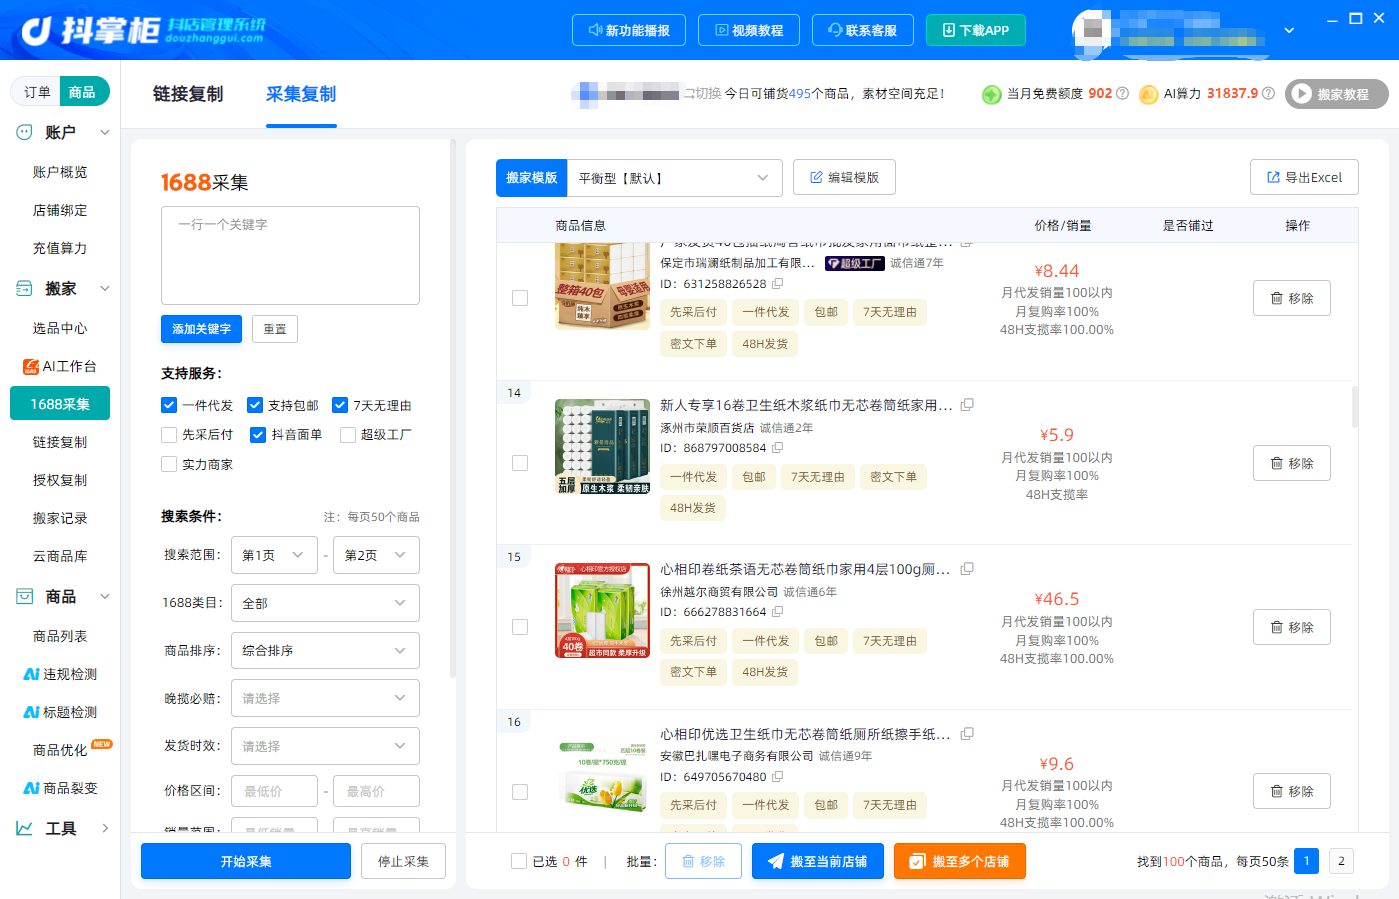
Task: Expand the 商品排序 综合排序 dropdown
Action: [x=325, y=651]
